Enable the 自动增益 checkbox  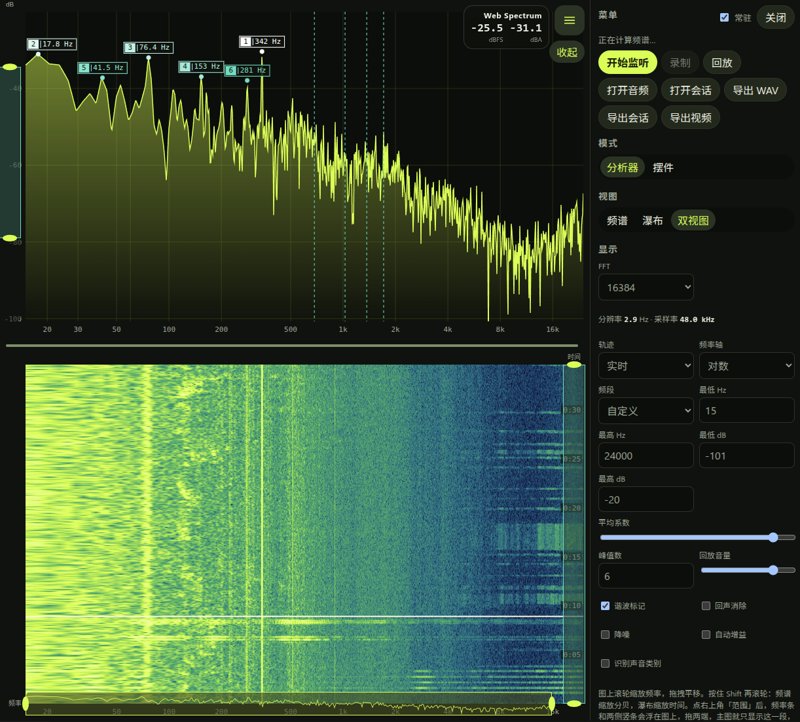(706, 634)
